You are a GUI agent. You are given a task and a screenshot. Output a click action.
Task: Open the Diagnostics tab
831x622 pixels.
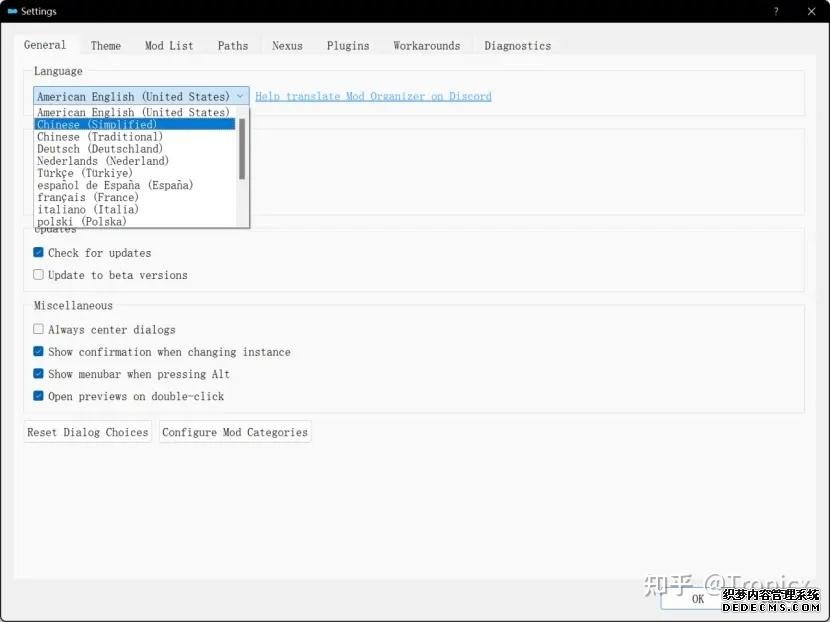tap(517, 46)
